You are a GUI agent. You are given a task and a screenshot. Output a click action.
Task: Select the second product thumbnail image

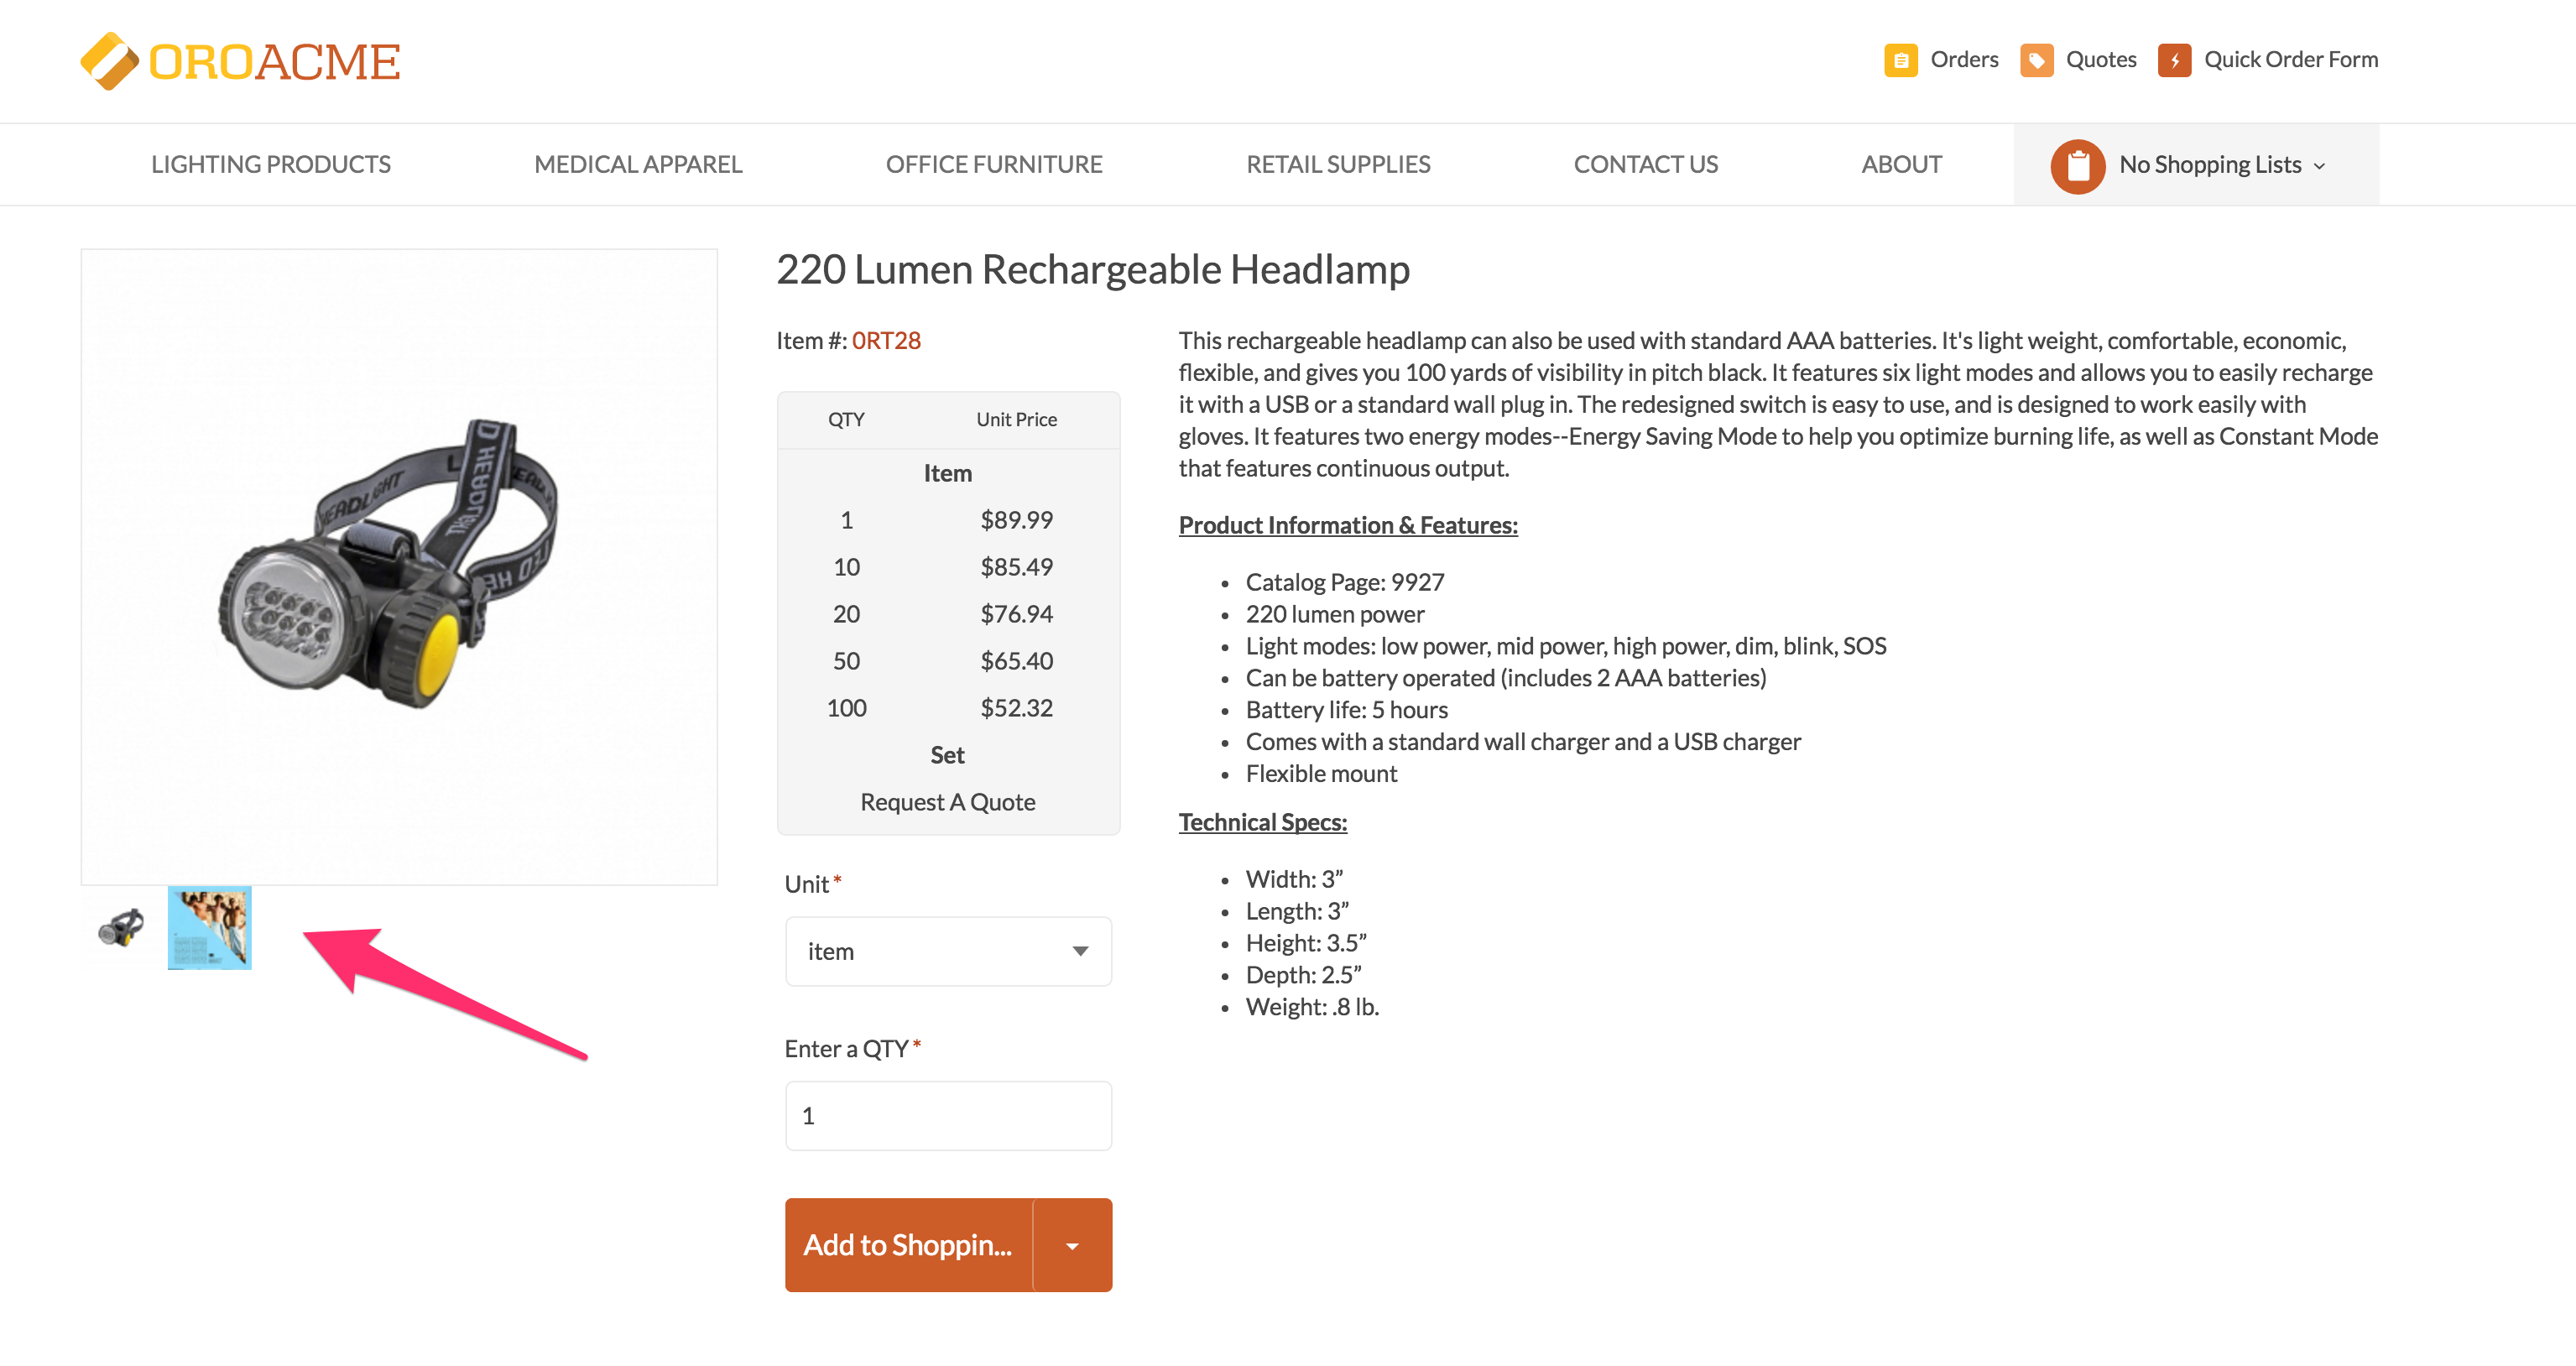tap(210, 927)
